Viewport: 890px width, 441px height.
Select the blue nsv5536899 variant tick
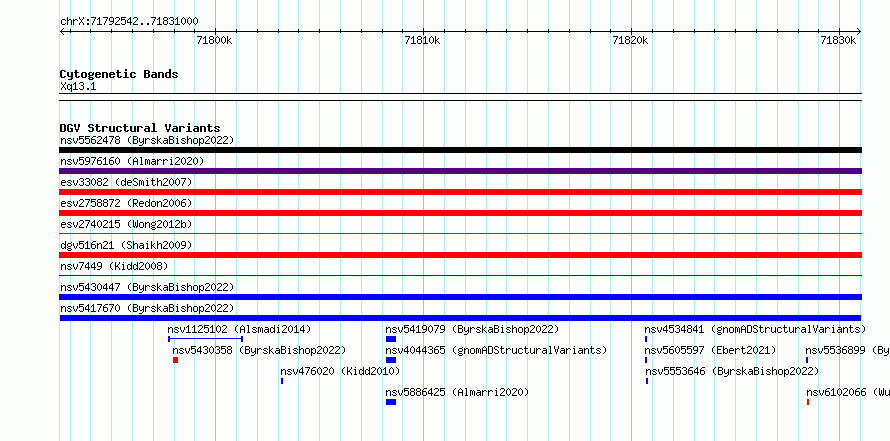807,360
